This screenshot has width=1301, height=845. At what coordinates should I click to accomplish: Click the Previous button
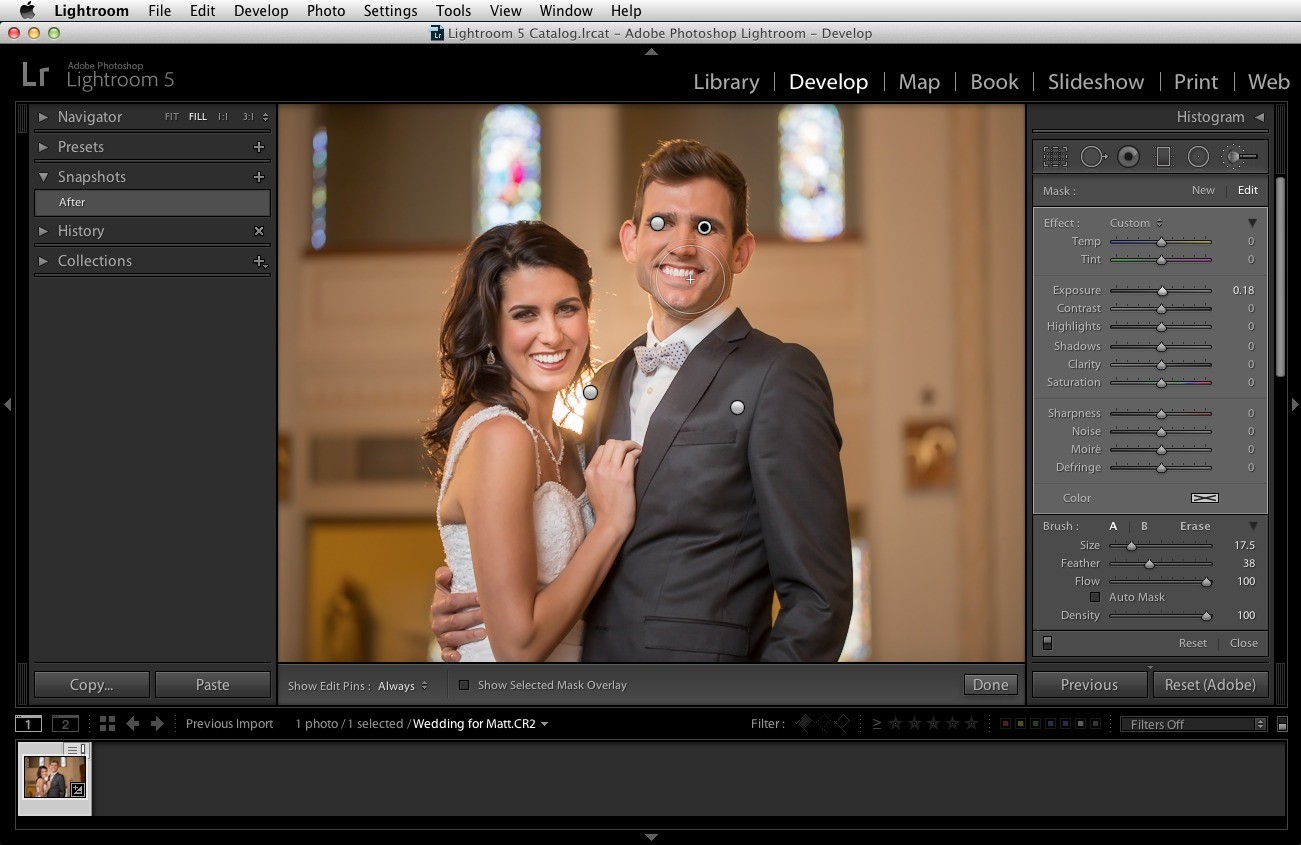1089,685
